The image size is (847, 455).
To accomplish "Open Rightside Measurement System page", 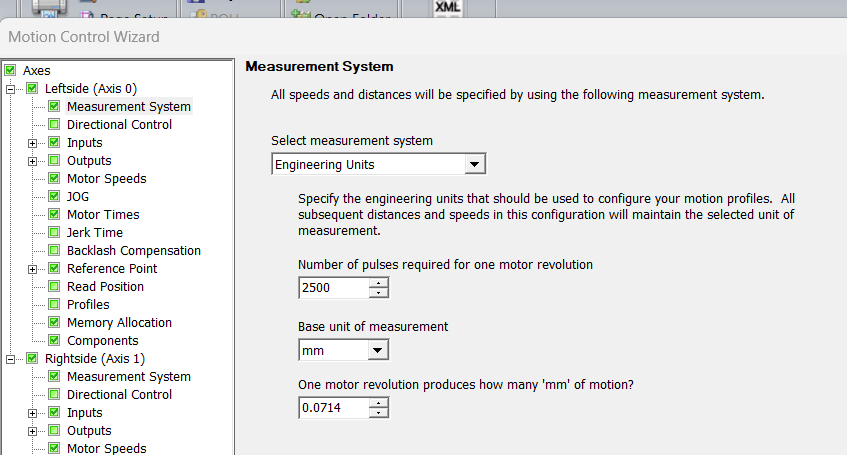I will (128, 377).
